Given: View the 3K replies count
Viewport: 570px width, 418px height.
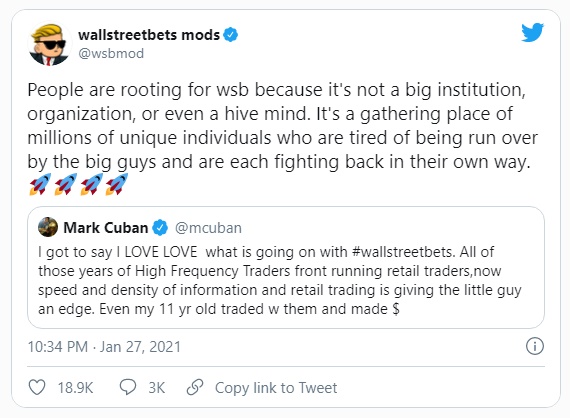Looking at the screenshot, I should [157, 387].
